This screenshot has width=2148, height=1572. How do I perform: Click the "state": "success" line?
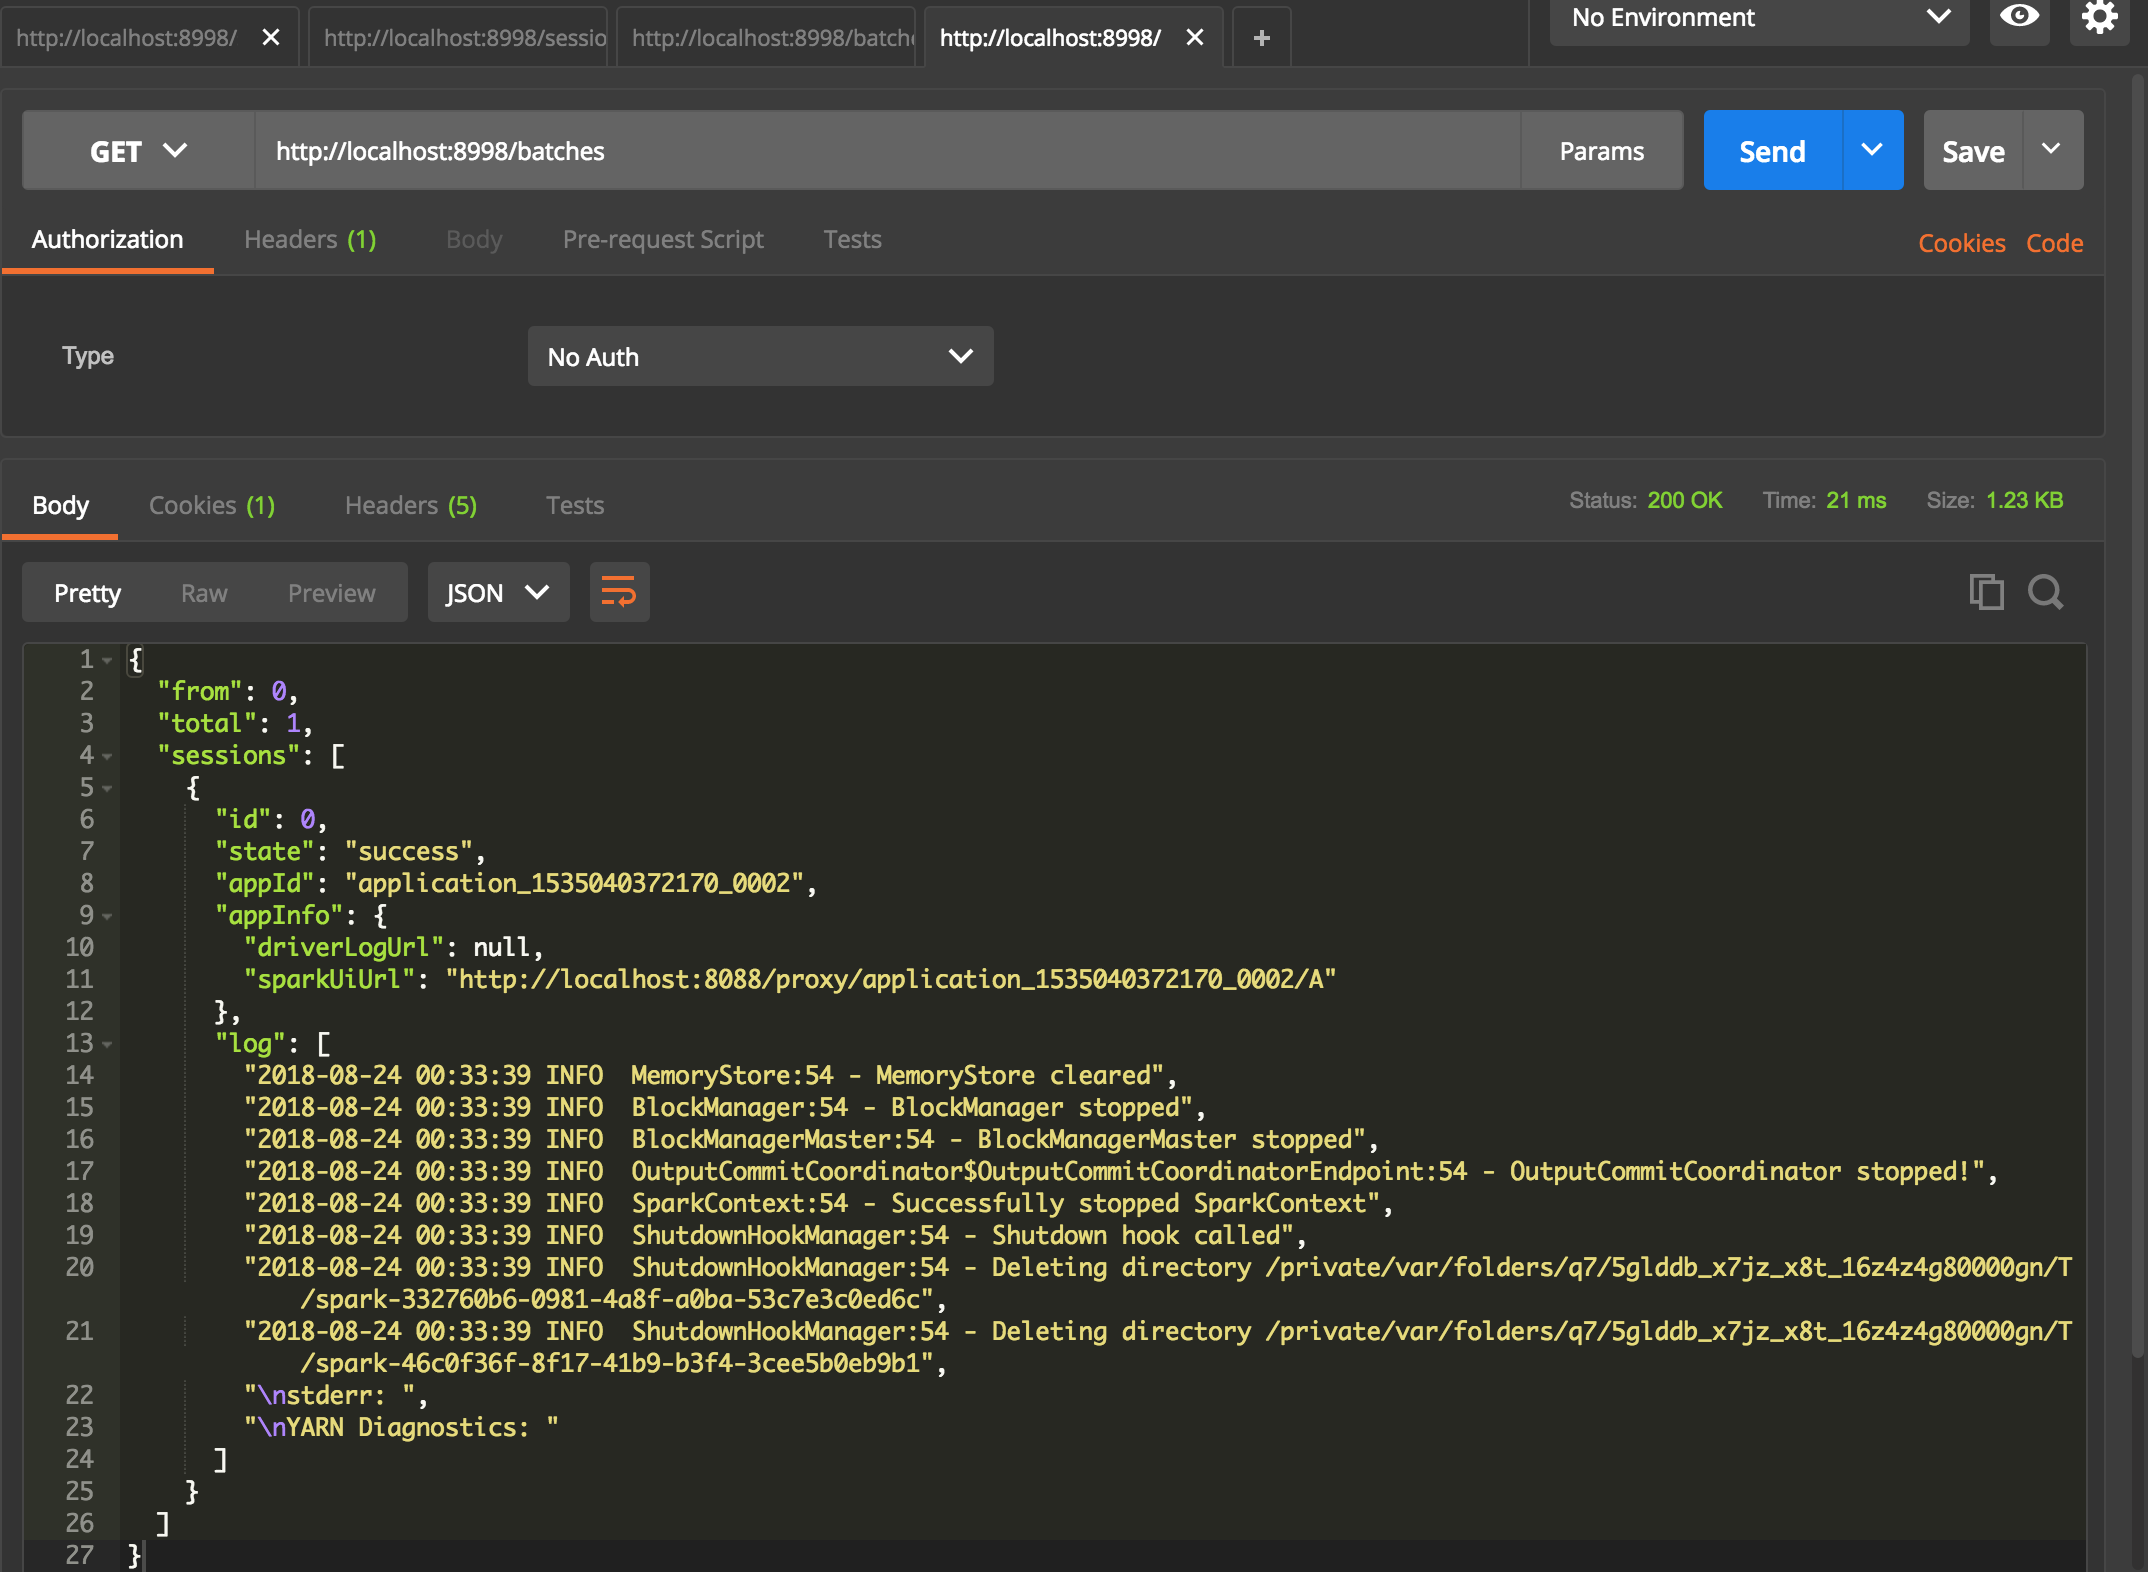(350, 852)
